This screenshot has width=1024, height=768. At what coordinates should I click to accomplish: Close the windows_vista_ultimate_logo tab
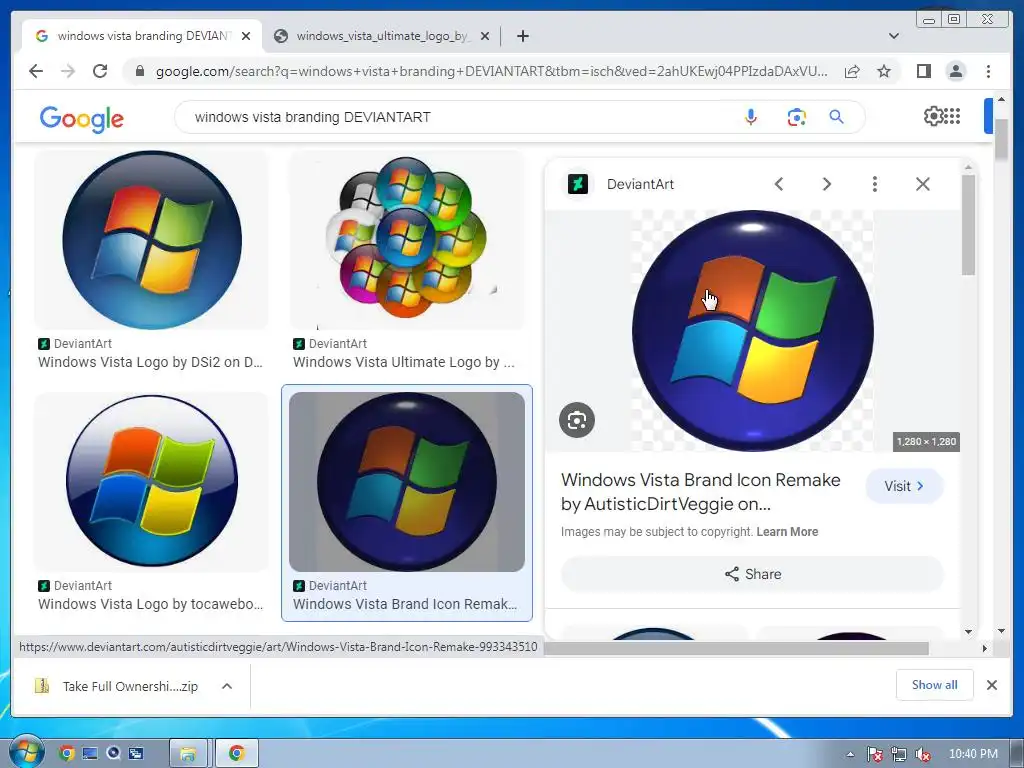click(x=485, y=37)
